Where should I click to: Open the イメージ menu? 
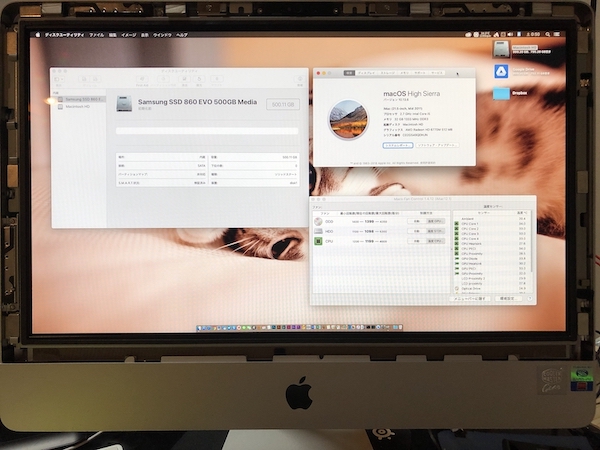pyautogui.click(x=129, y=35)
